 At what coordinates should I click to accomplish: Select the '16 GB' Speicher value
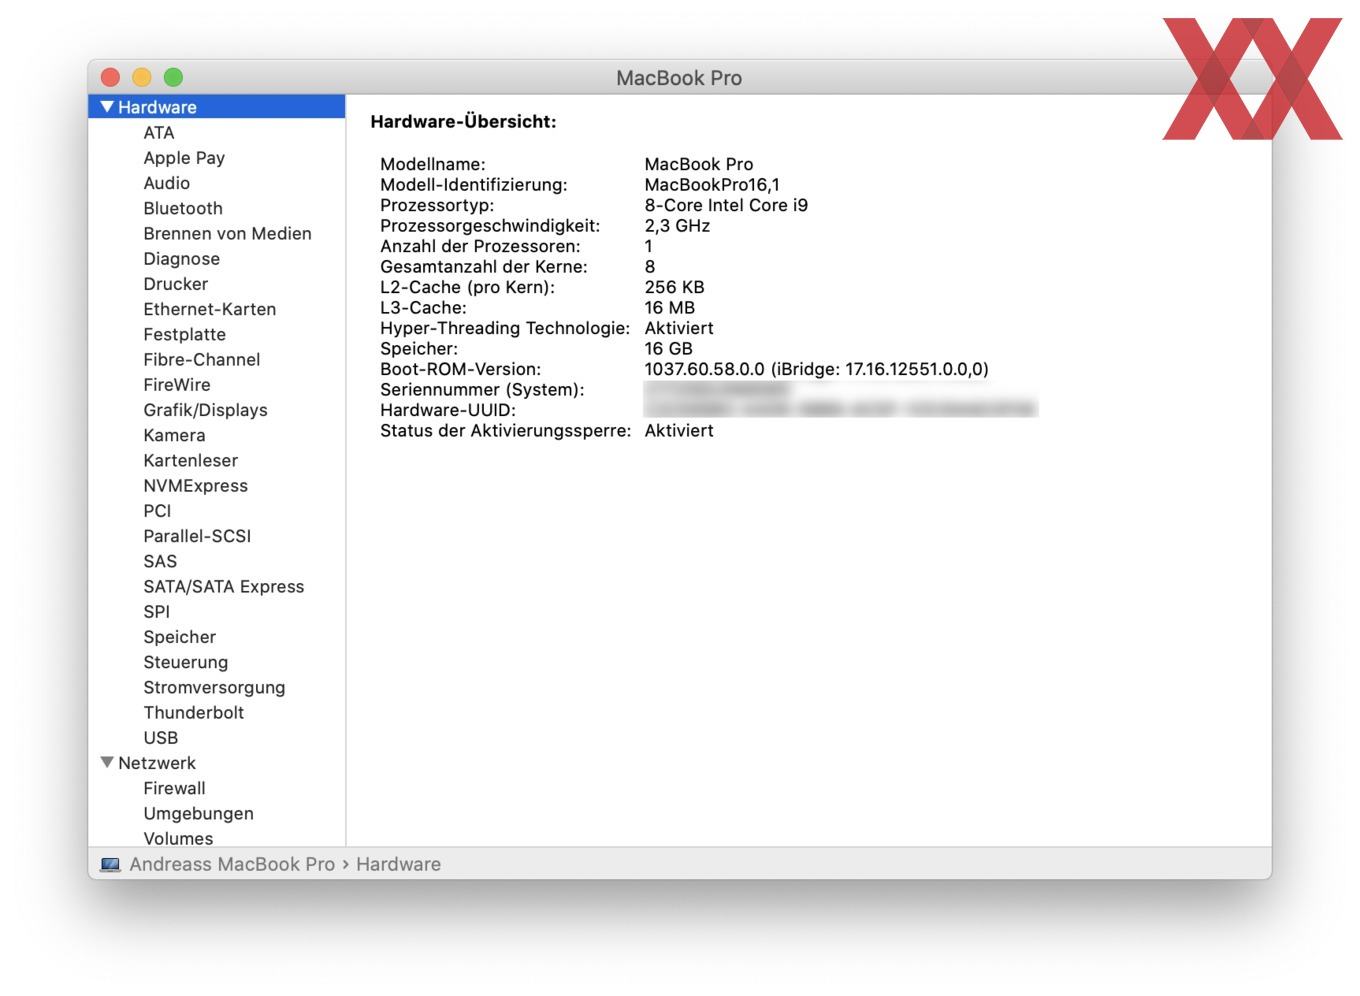click(668, 348)
